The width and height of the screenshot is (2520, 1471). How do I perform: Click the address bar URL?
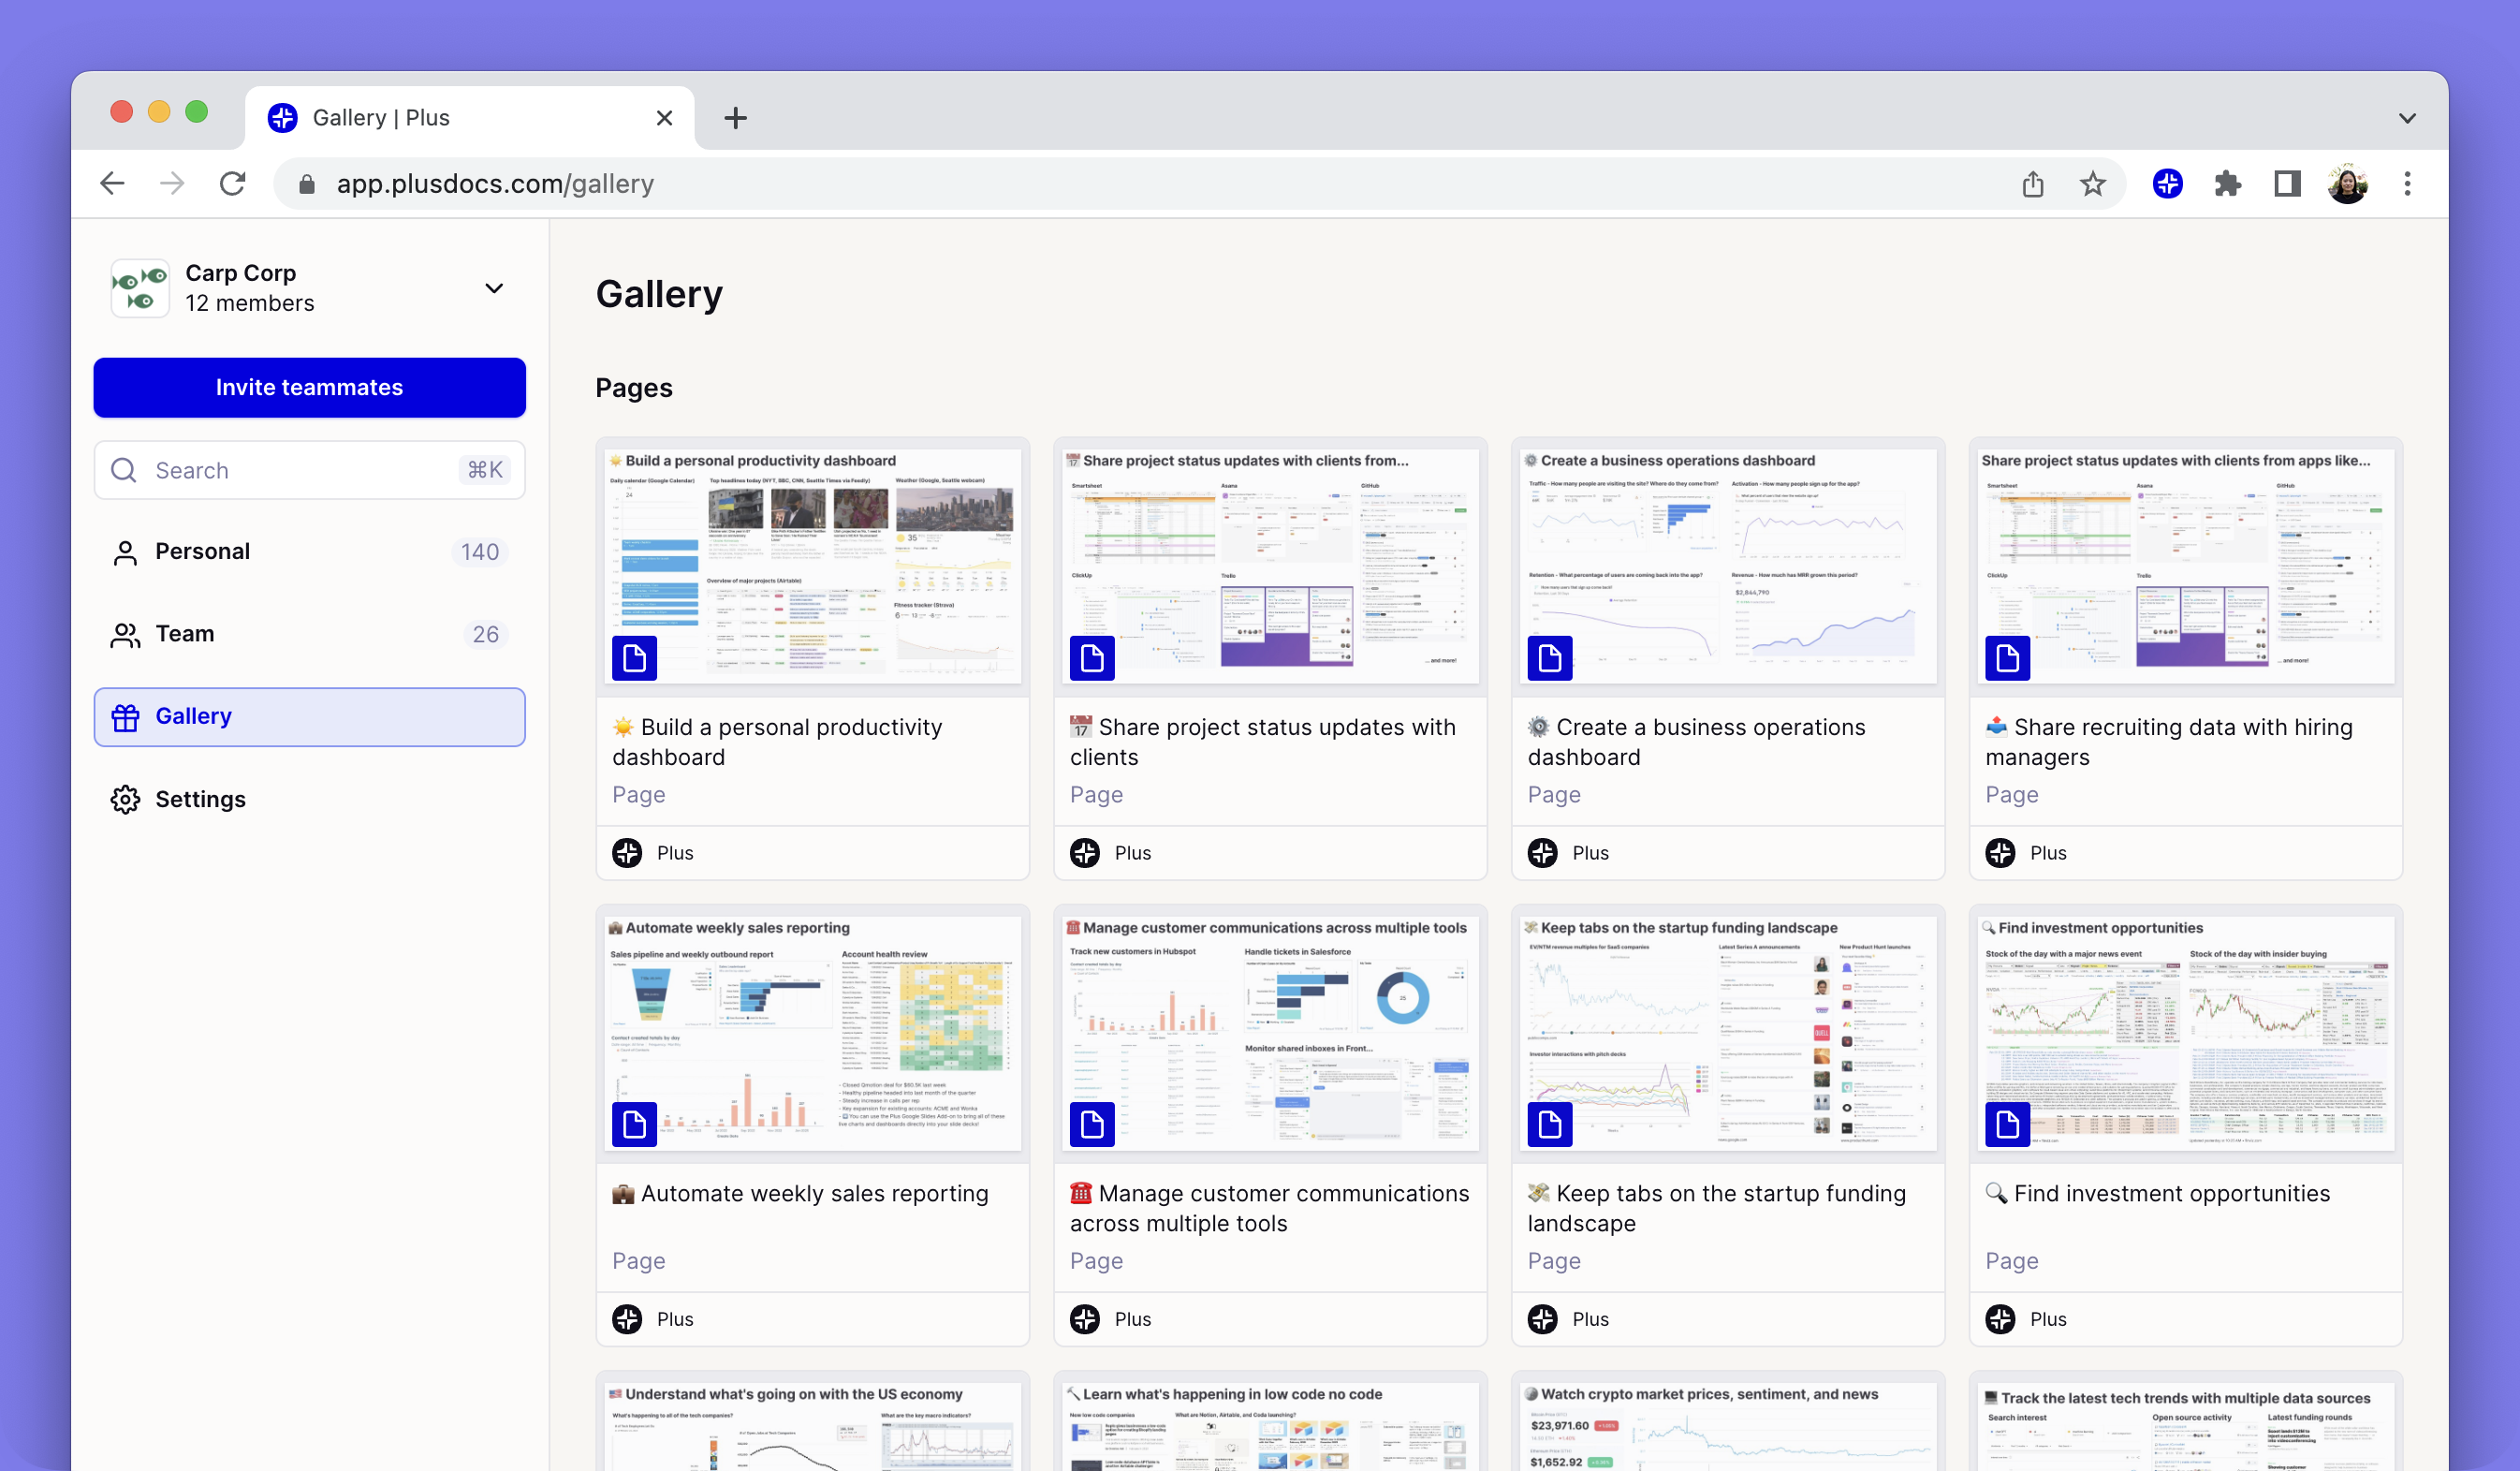[495, 184]
